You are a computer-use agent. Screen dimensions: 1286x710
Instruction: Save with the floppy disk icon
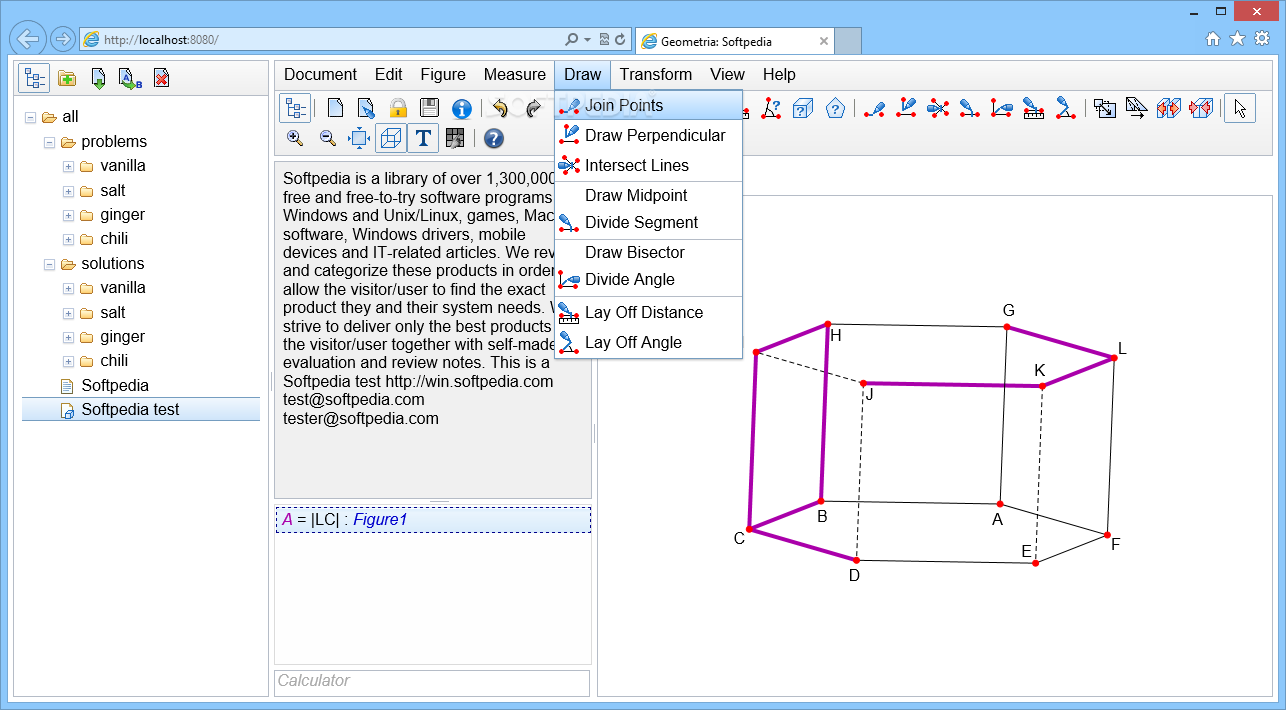[x=429, y=108]
